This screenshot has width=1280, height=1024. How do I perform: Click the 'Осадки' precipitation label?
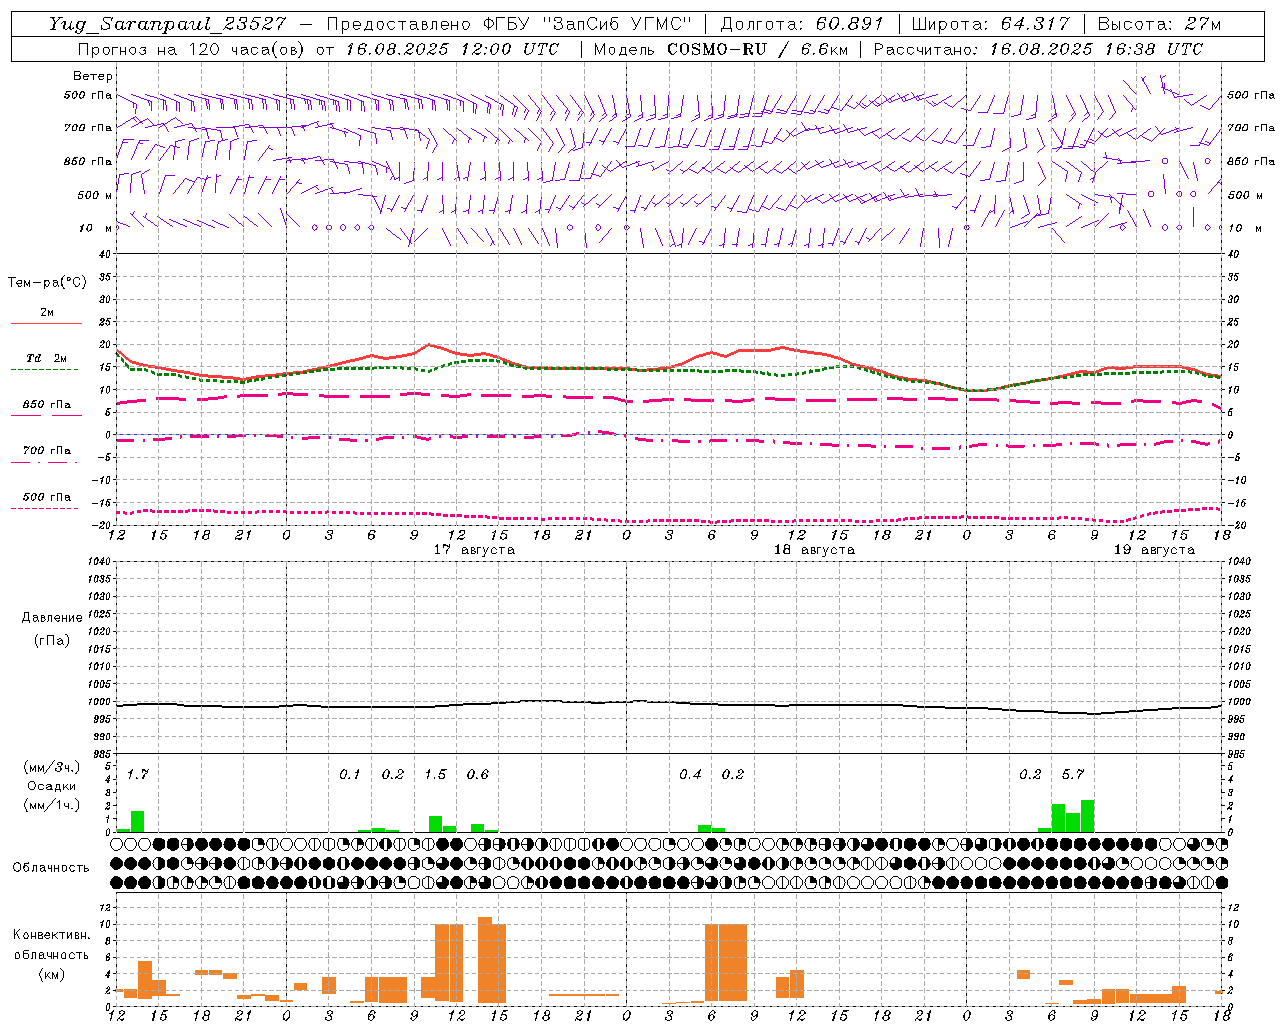click(x=51, y=786)
